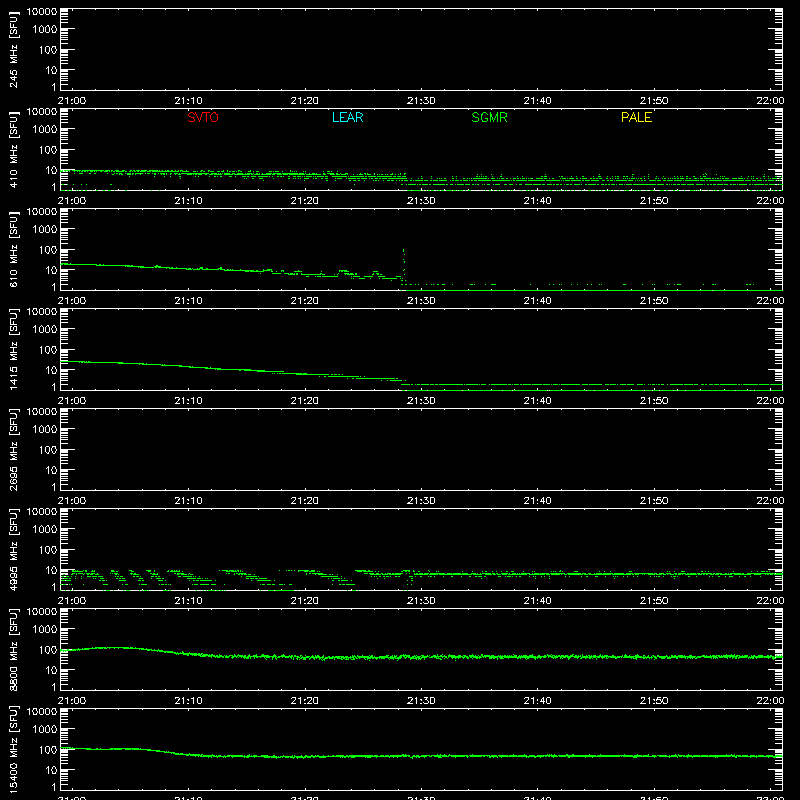This screenshot has height=800, width=800.
Task: Click the 8800 MHz flux peak near 21:05
Action: (117, 648)
